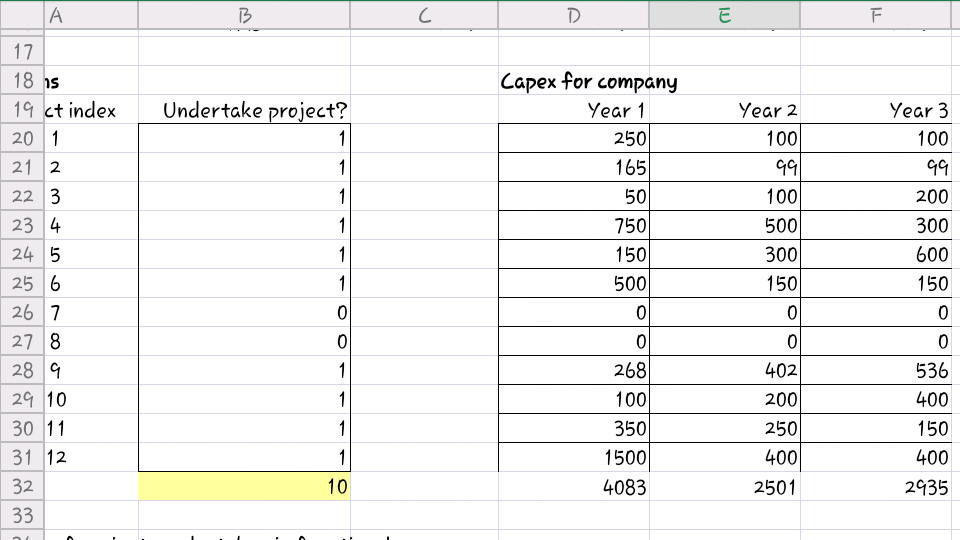Select Year 3 cell in row 29

coord(876,399)
